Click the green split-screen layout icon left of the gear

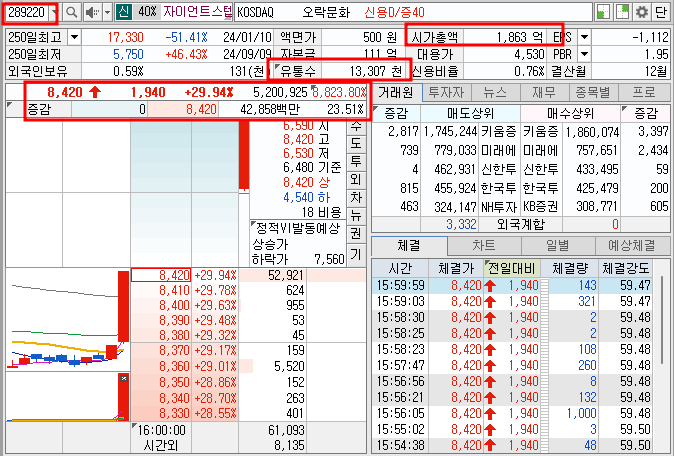[604, 12]
